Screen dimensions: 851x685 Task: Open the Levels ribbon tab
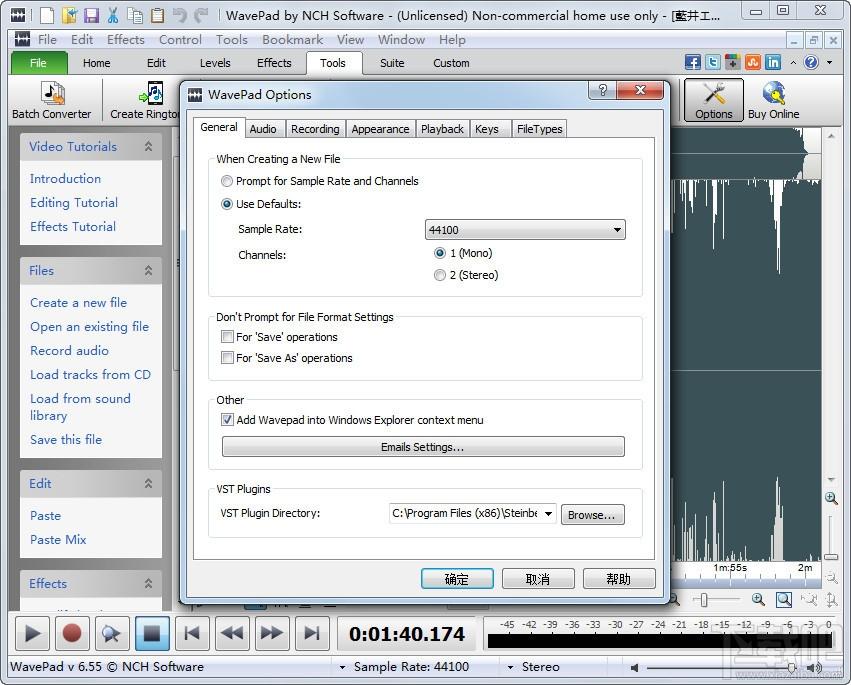(215, 63)
